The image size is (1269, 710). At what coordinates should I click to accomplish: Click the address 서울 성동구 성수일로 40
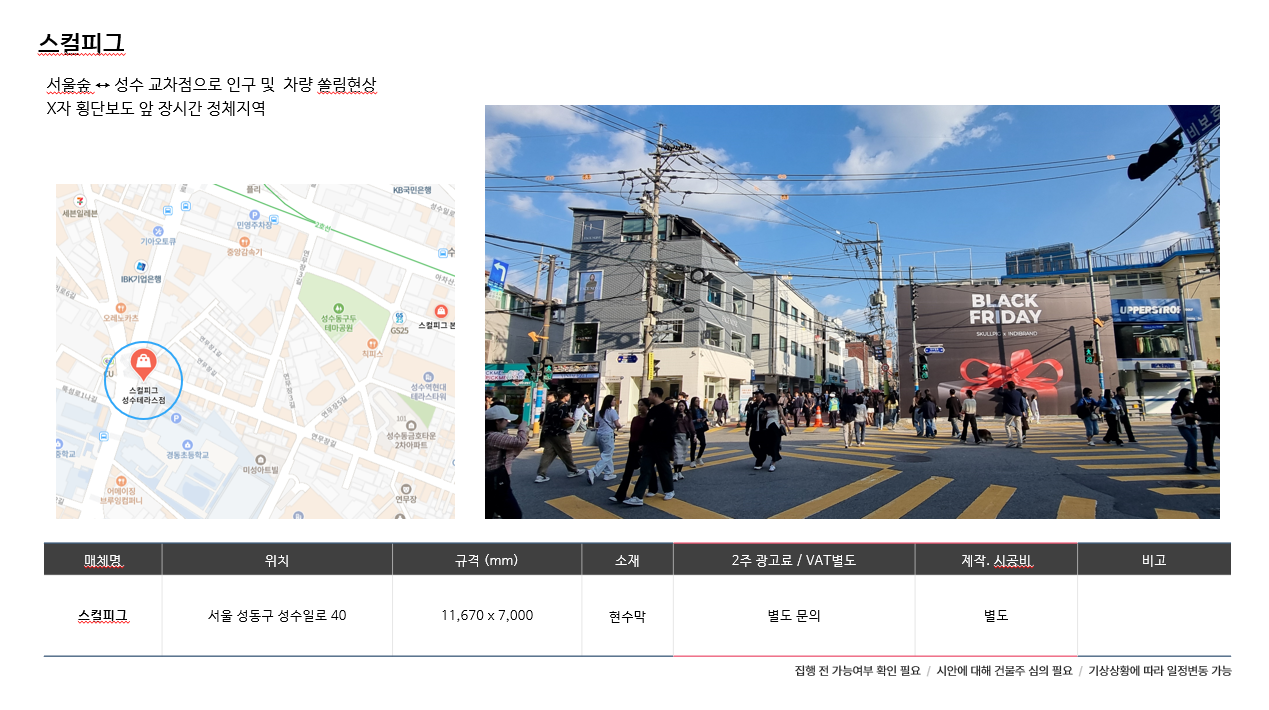(277, 615)
